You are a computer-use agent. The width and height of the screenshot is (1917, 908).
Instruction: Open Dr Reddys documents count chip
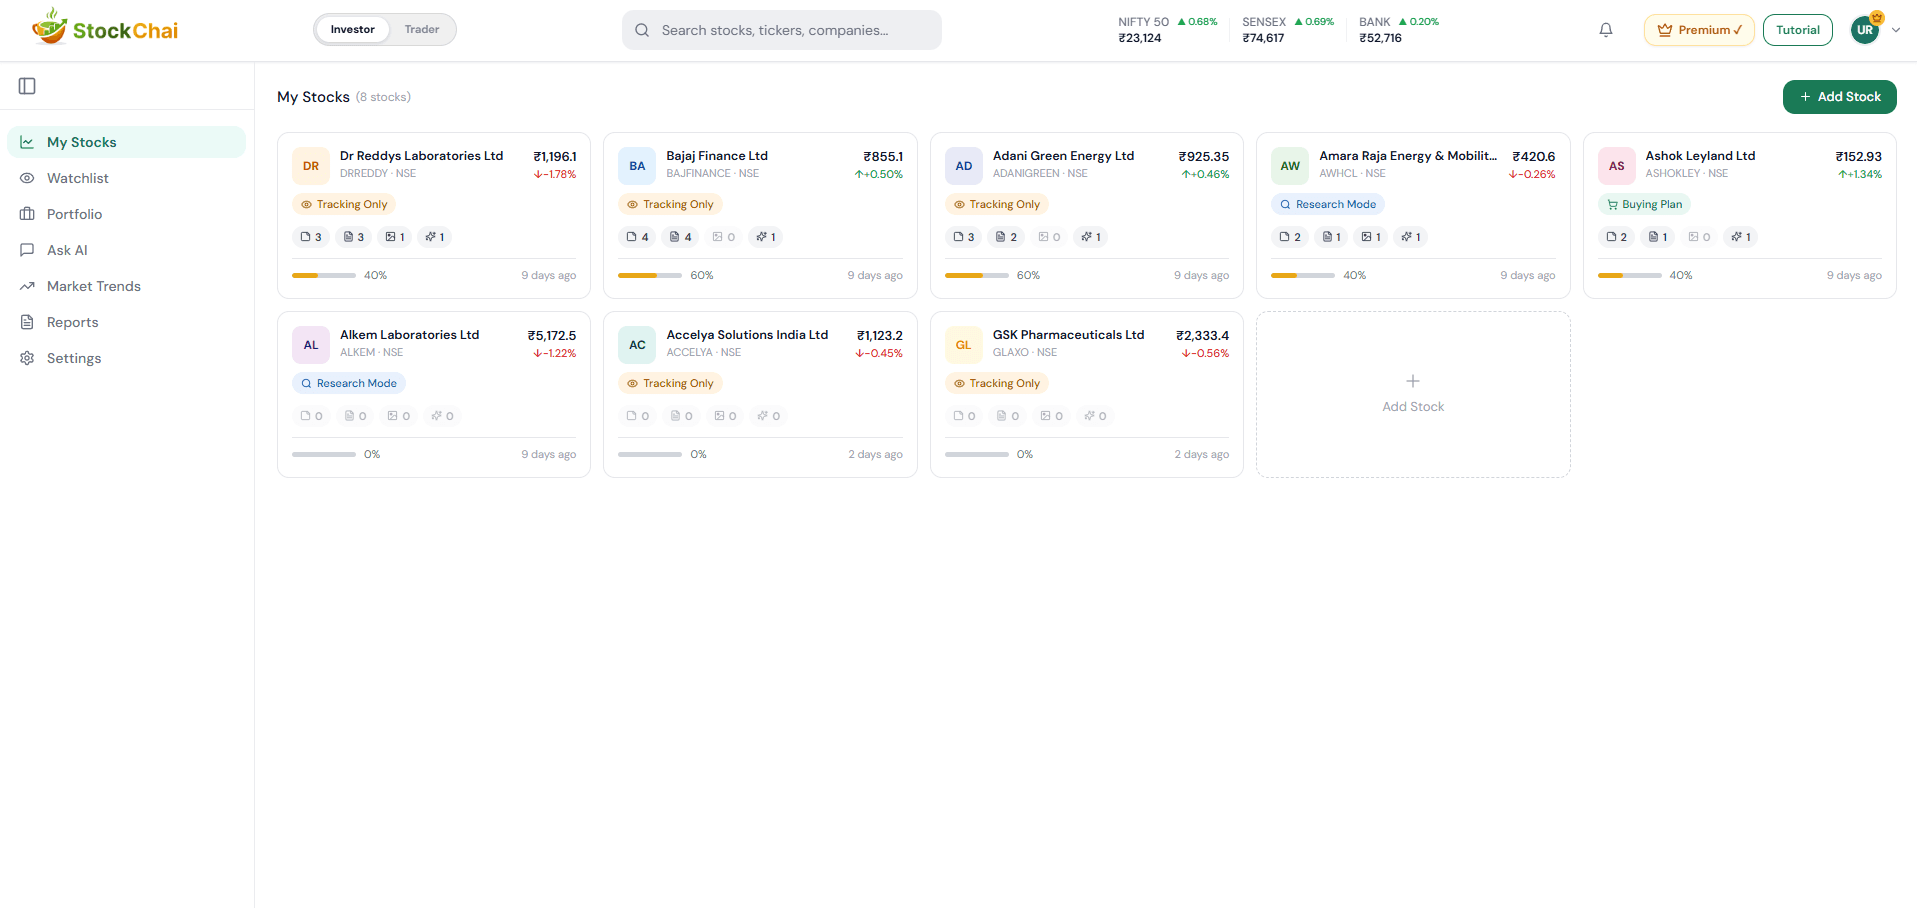coord(354,237)
